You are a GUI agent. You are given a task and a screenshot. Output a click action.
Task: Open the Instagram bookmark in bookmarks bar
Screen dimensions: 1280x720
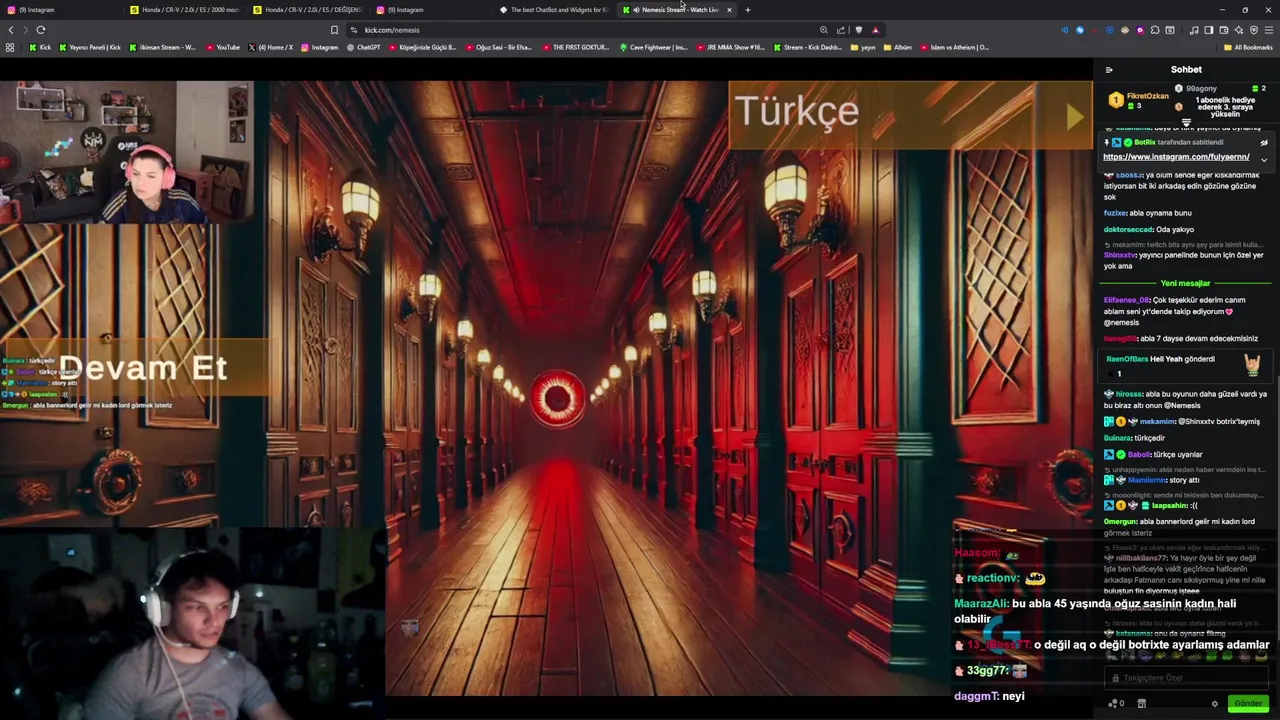coord(319,47)
